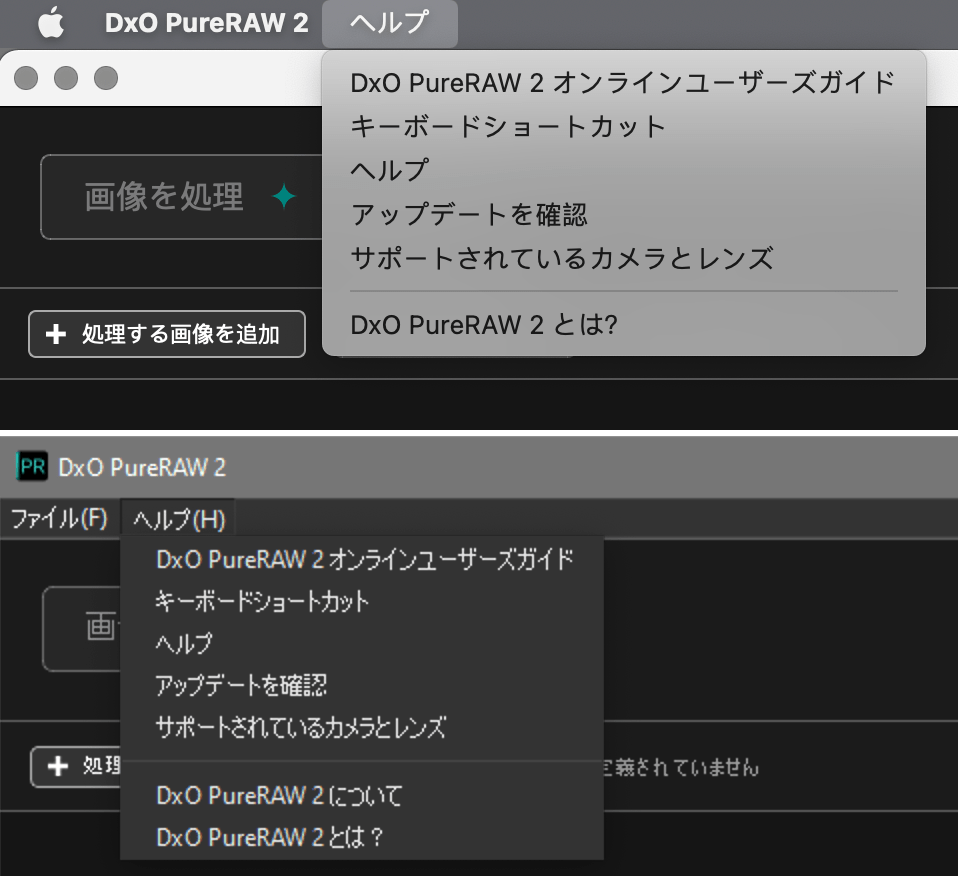Image resolution: width=958 pixels, height=876 pixels.
Task: Click the plus add-images button in Windows window
Action: (76, 766)
